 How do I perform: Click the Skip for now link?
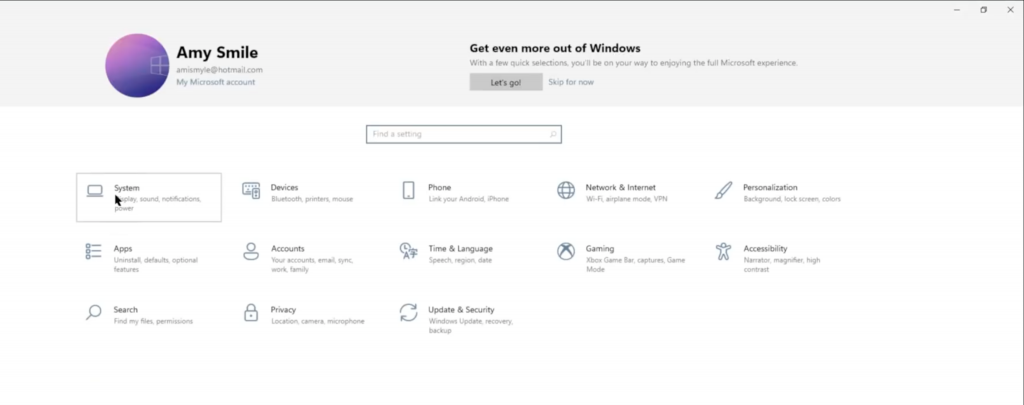click(x=571, y=82)
